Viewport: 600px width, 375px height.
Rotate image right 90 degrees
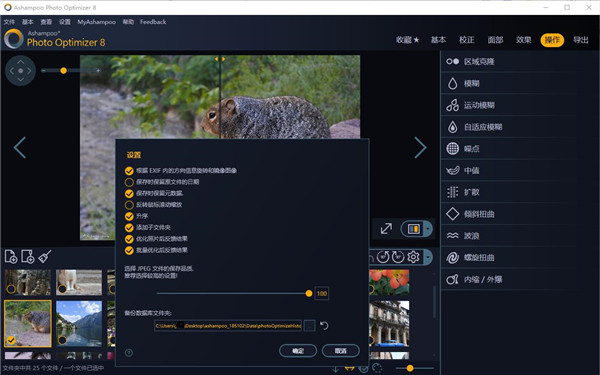pos(398,257)
